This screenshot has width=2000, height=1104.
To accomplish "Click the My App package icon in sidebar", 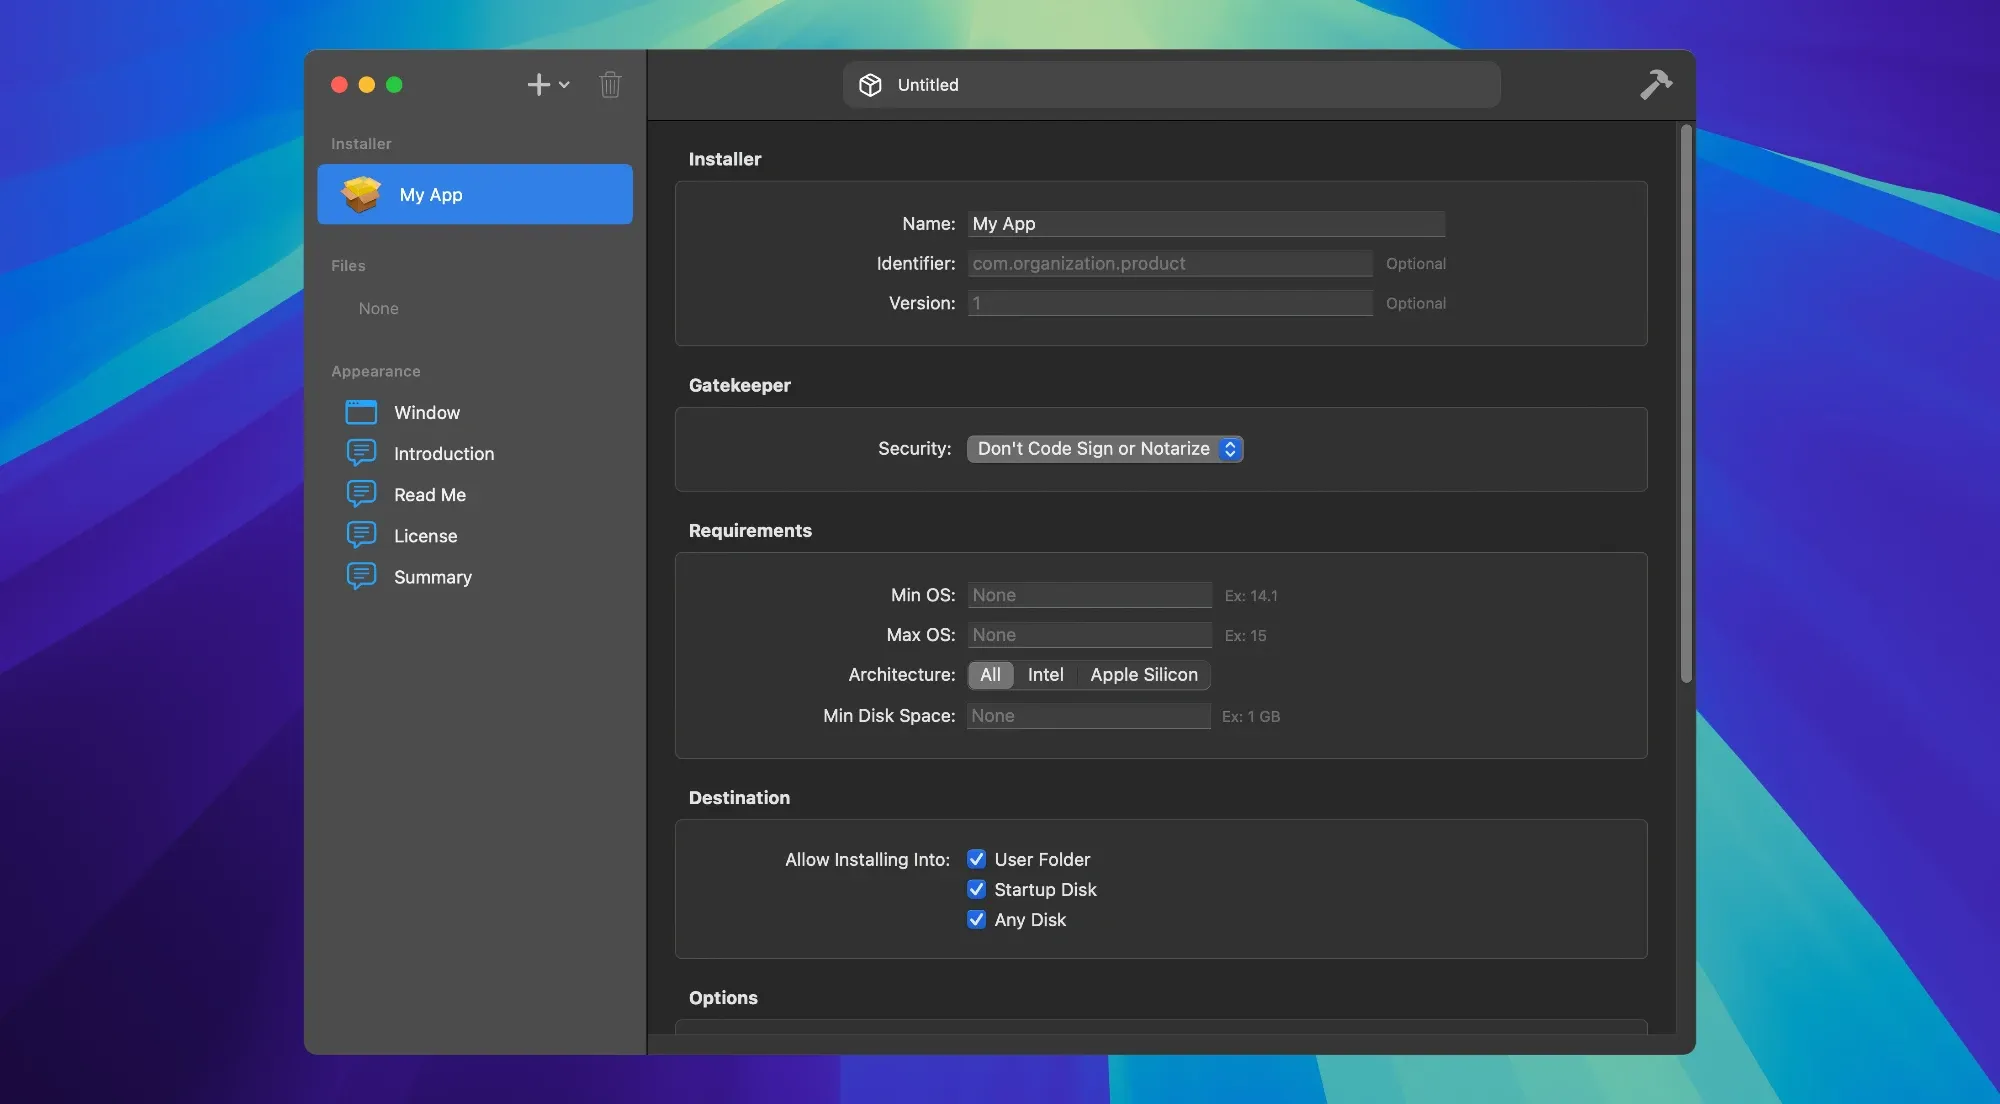I will [x=362, y=194].
